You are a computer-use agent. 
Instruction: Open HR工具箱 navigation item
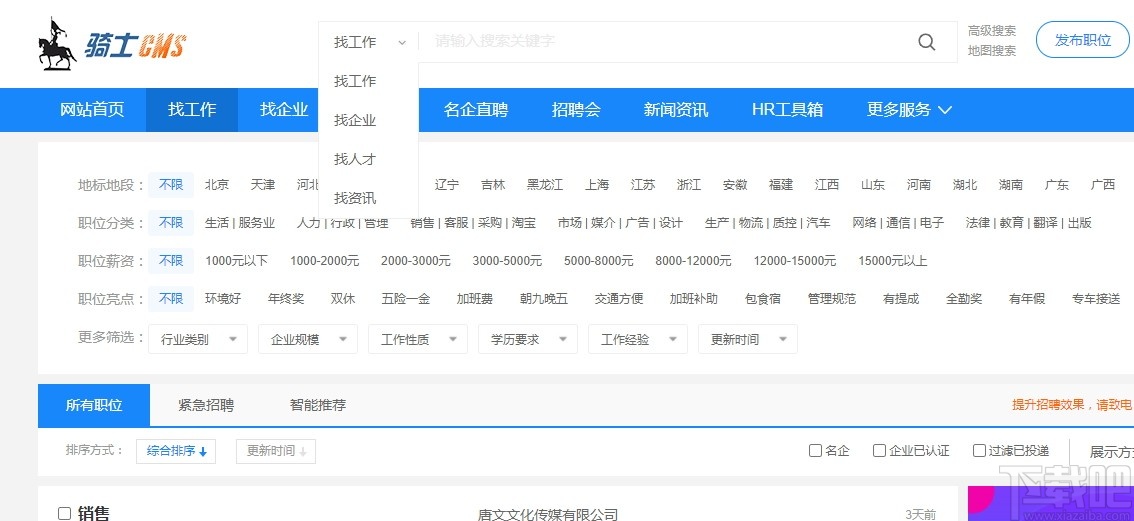[787, 110]
